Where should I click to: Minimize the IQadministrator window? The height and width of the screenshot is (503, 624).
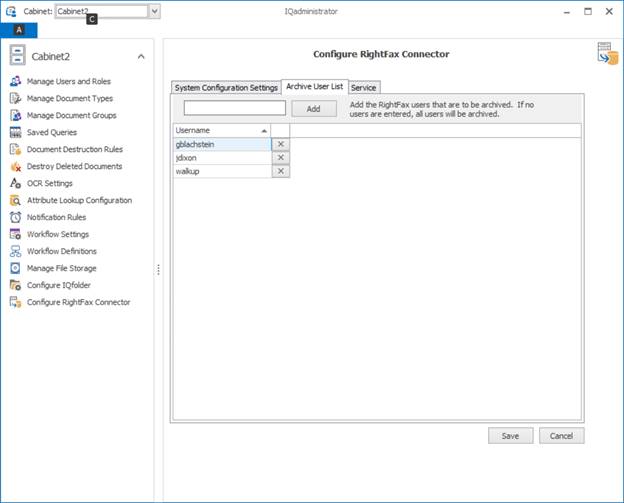click(x=567, y=12)
